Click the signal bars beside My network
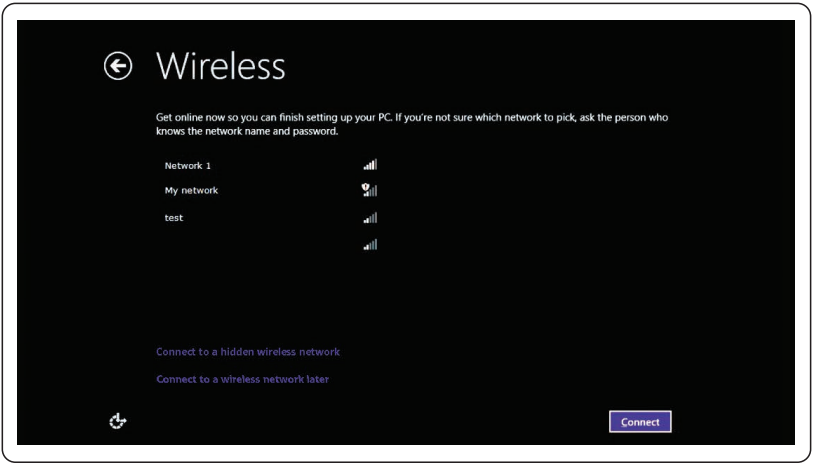Image resolution: width=815 pixels, height=466 pixels. pos(372,191)
